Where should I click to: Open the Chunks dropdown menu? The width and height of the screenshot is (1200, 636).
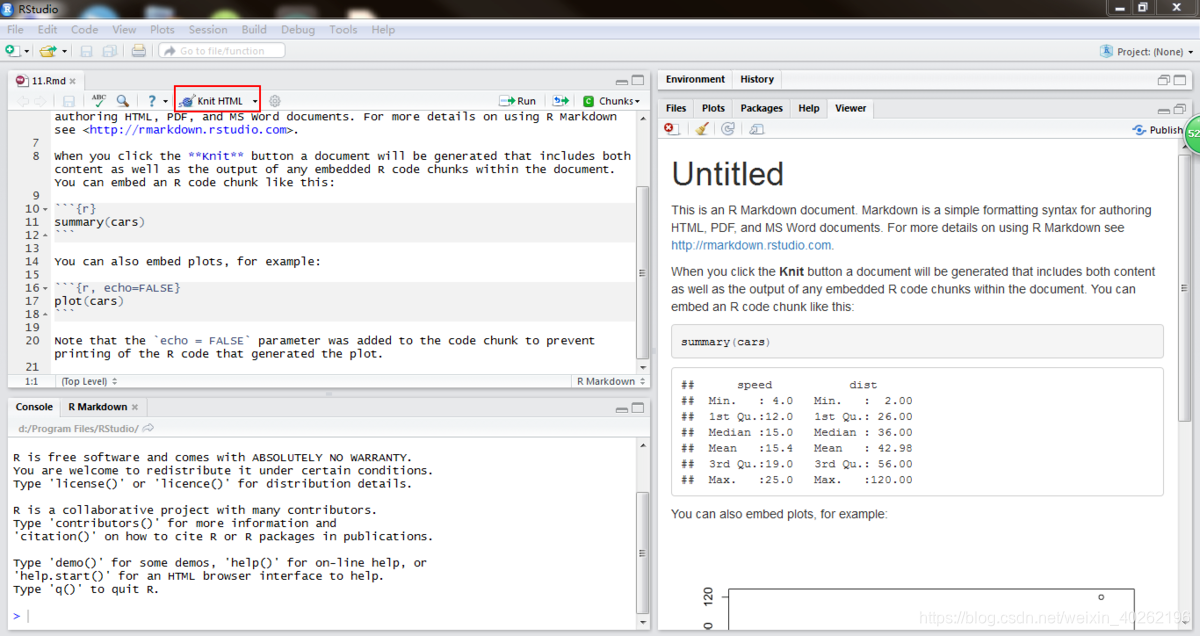pos(611,101)
